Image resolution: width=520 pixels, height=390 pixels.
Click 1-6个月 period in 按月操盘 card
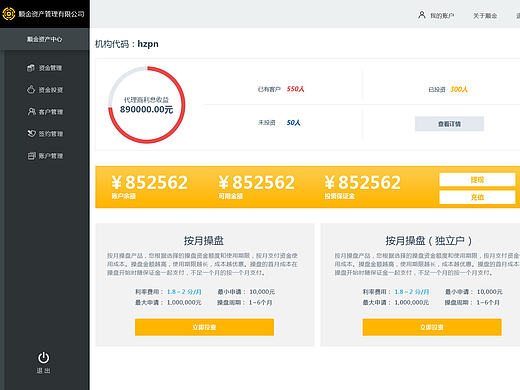click(x=260, y=302)
